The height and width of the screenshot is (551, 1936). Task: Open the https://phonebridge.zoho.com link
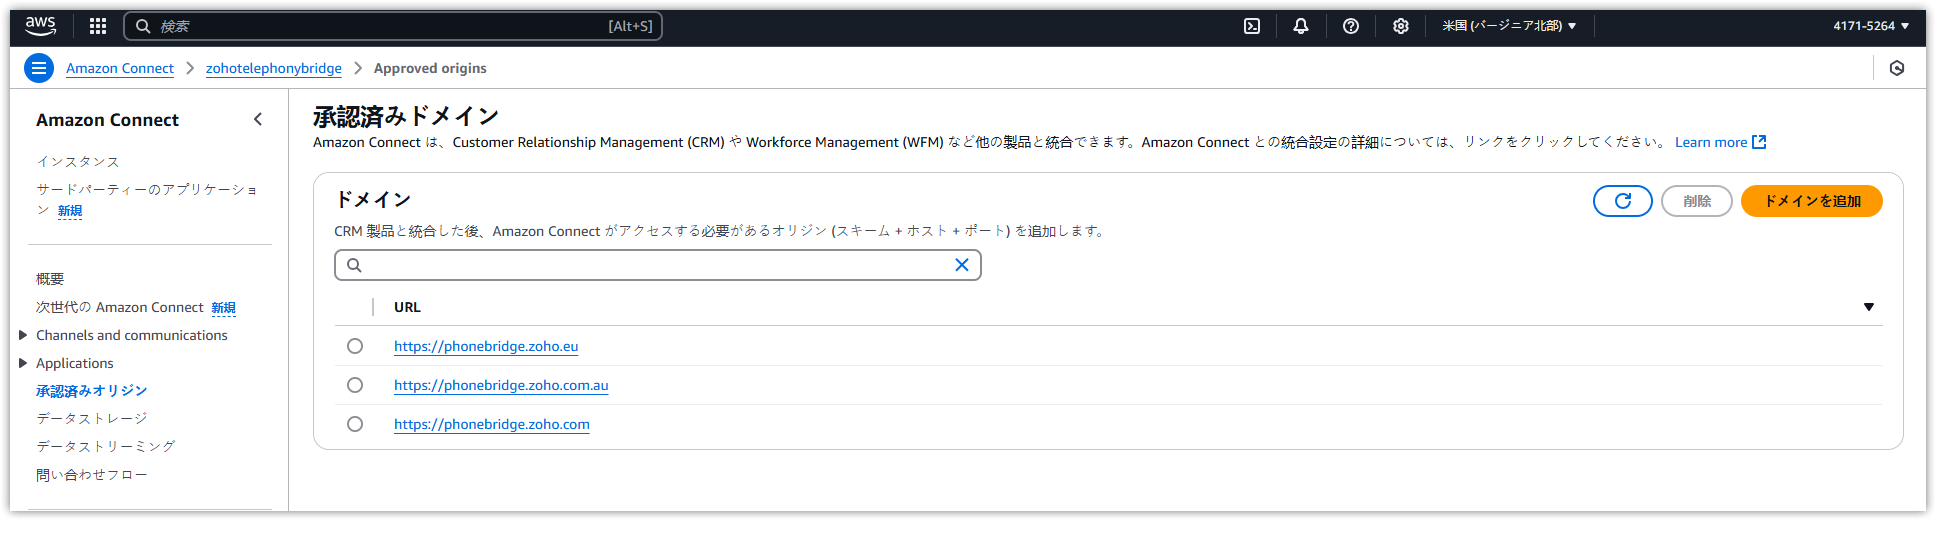pyautogui.click(x=492, y=424)
